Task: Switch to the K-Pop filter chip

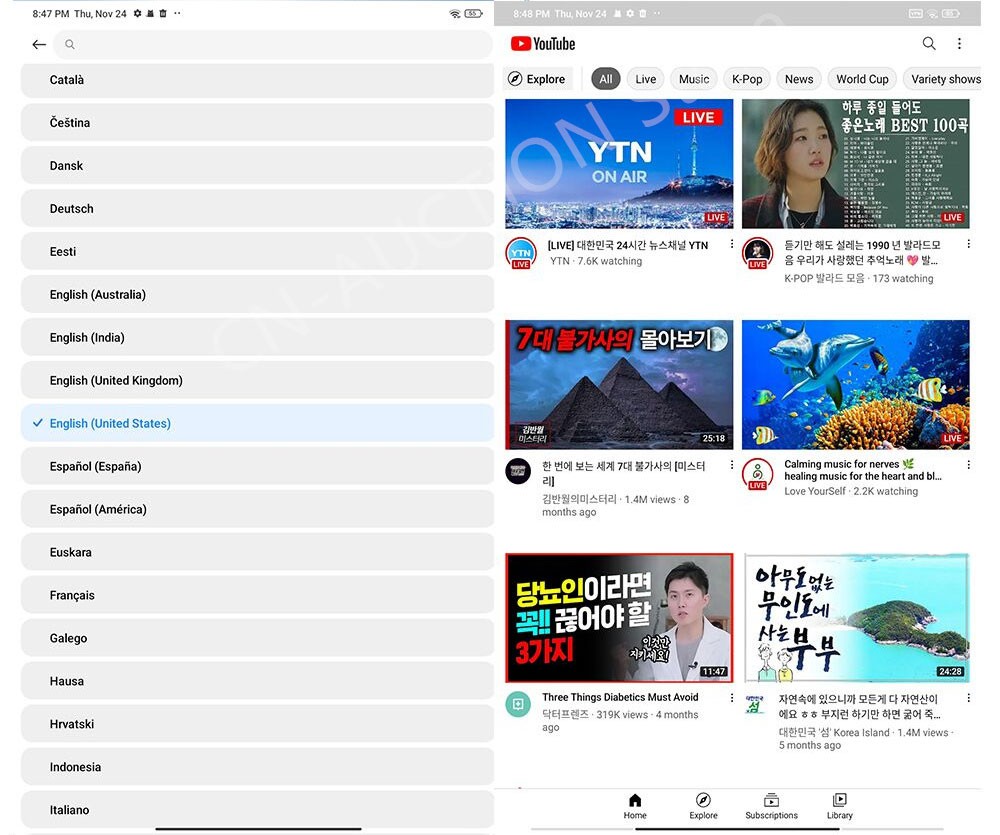Action: tap(747, 79)
